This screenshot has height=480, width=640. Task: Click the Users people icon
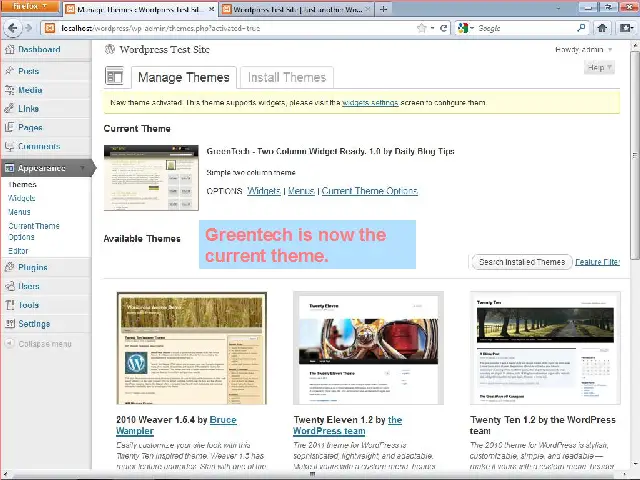(10, 286)
